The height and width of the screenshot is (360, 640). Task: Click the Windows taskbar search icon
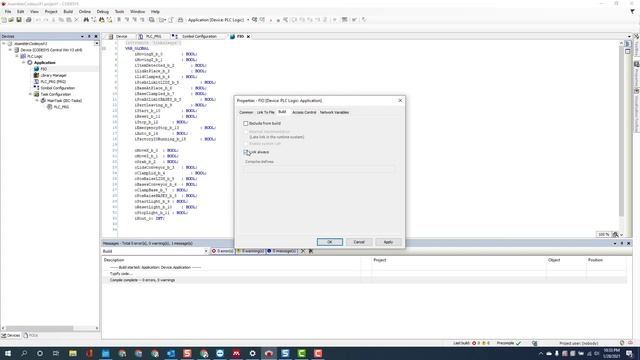[24, 353]
